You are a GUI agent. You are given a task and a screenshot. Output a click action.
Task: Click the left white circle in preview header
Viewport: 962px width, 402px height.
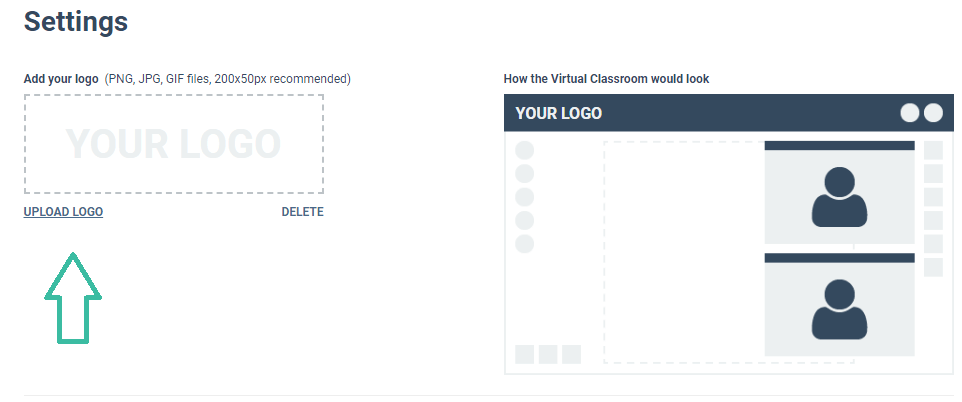pyautogui.click(x=910, y=113)
